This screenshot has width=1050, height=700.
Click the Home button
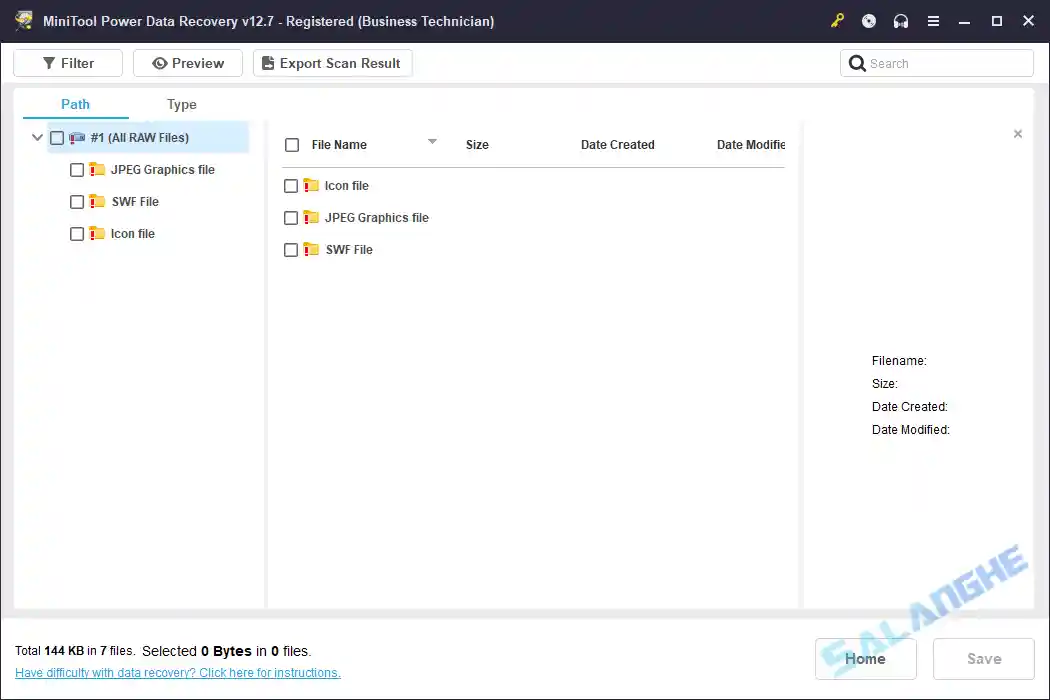[x=865, y=658]
